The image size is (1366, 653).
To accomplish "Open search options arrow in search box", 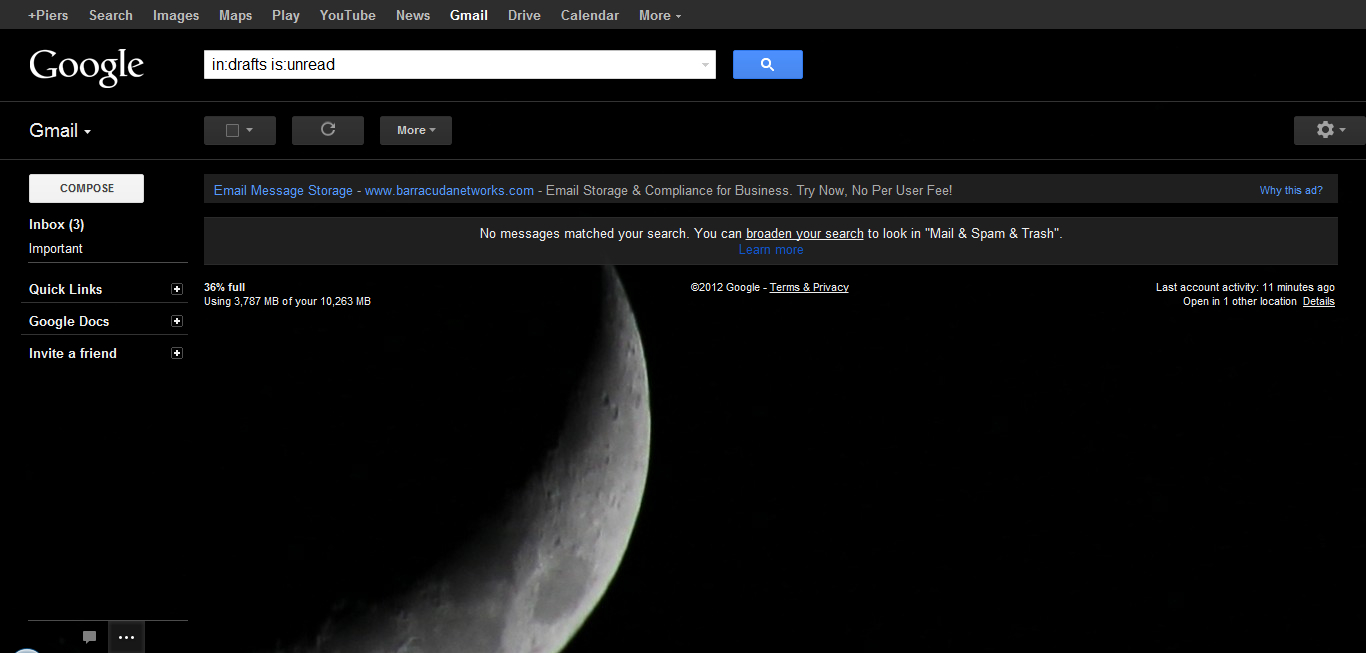I will [705, 65].
